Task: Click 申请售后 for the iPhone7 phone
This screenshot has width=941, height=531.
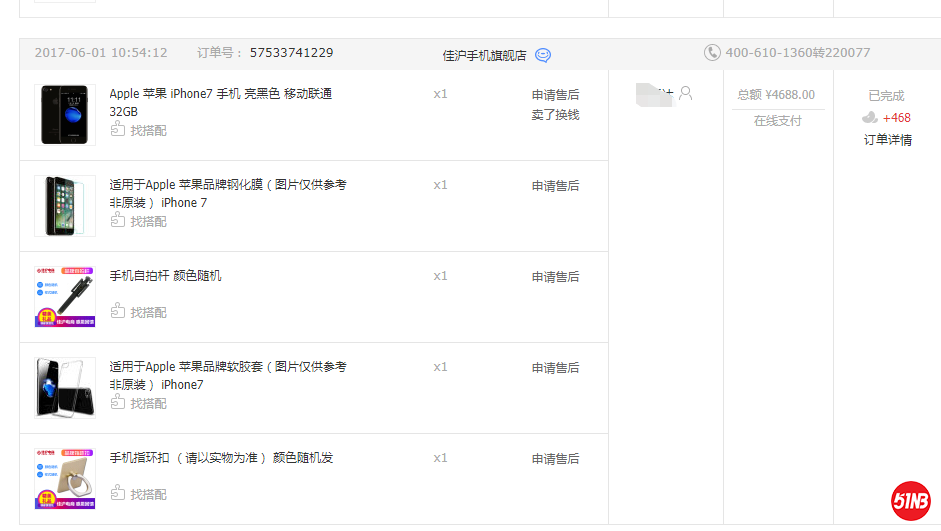Action: (x=555, y=95)
